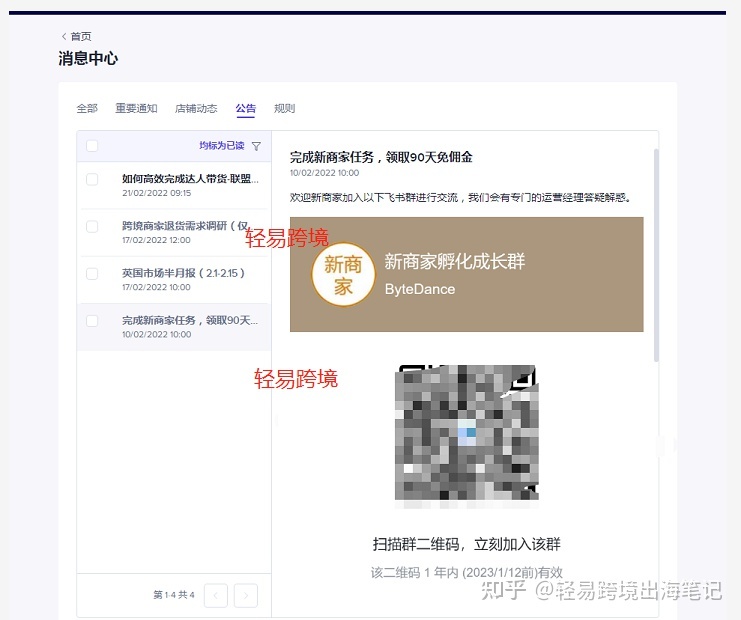
Task: Open the 重要通知 tab
Action: (136, 109)
